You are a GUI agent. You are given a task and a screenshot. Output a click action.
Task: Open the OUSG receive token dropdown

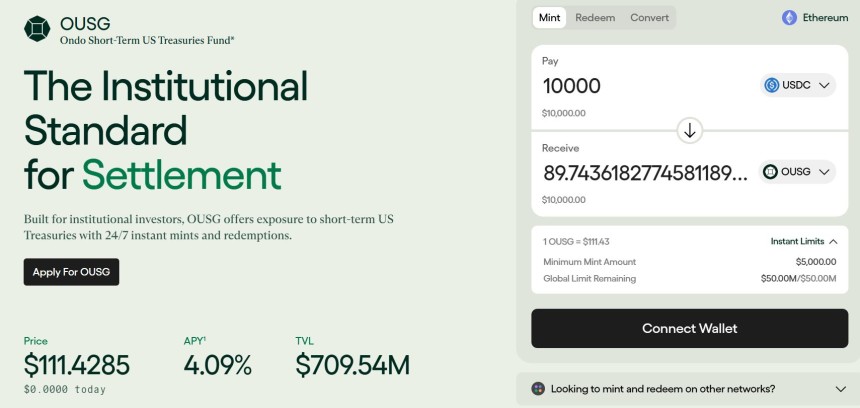[x=797, y=172]
